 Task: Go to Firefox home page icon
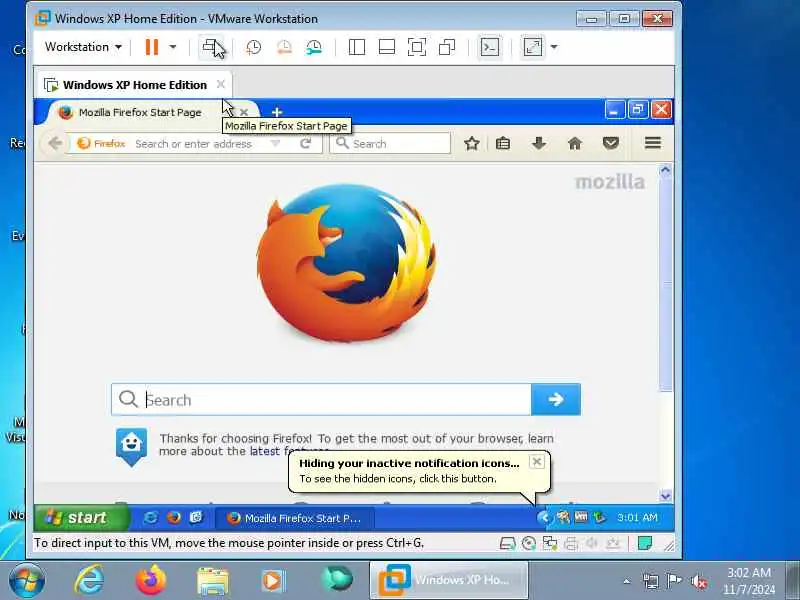575,143
